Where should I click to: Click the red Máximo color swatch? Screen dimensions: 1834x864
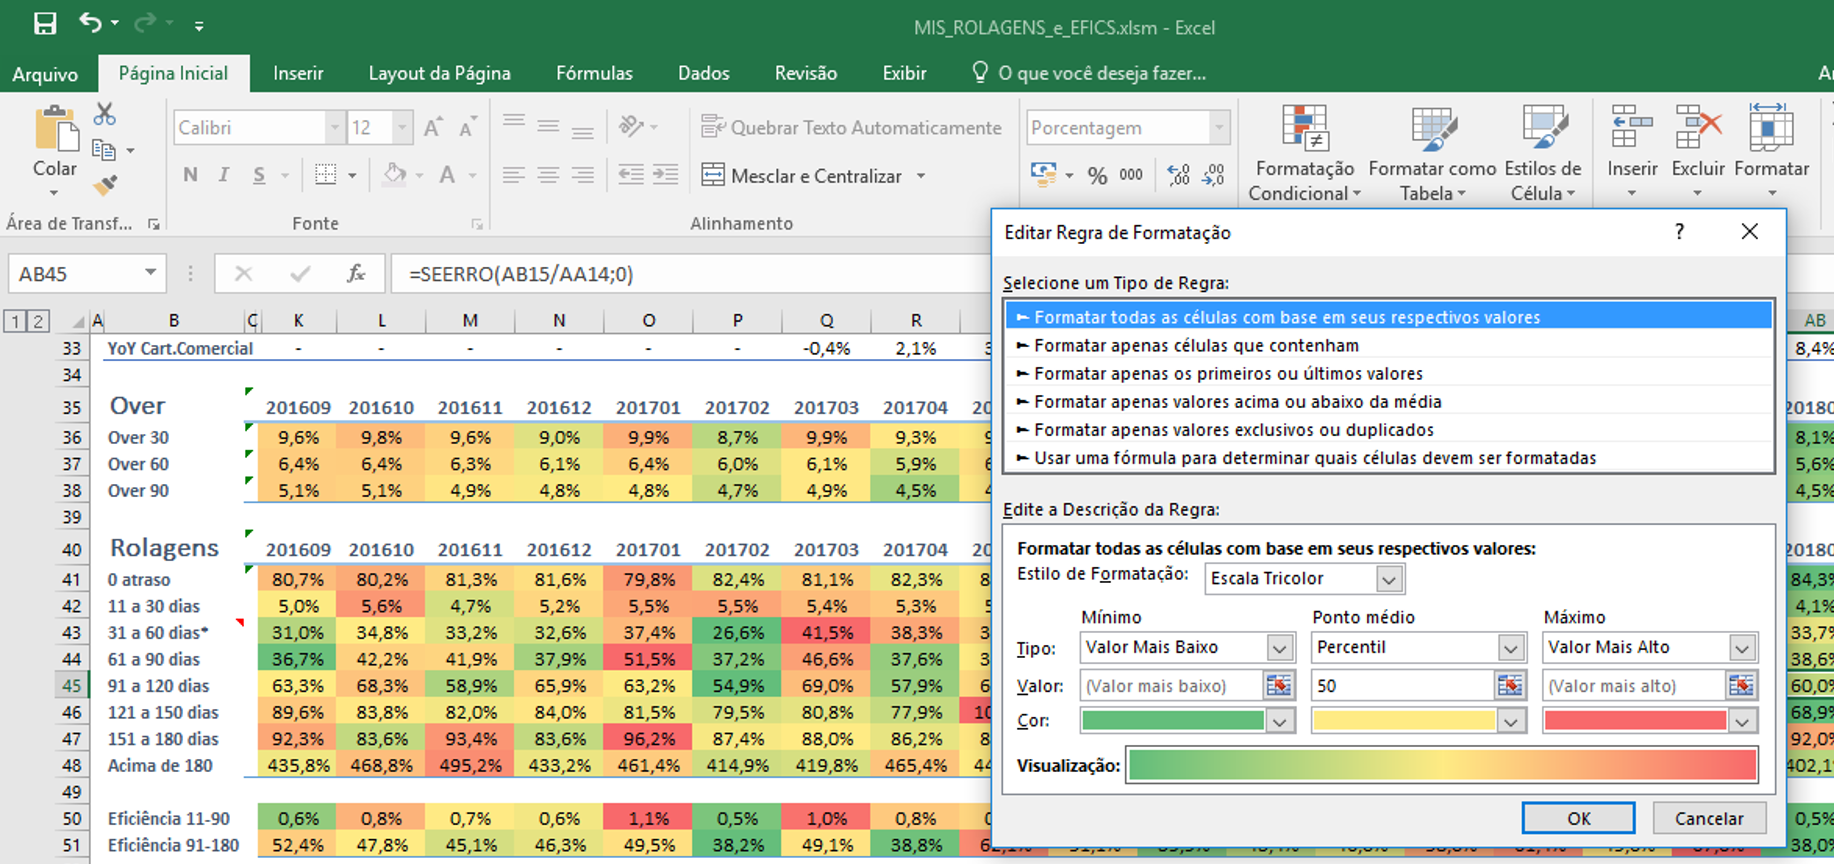pos(1634,721)
